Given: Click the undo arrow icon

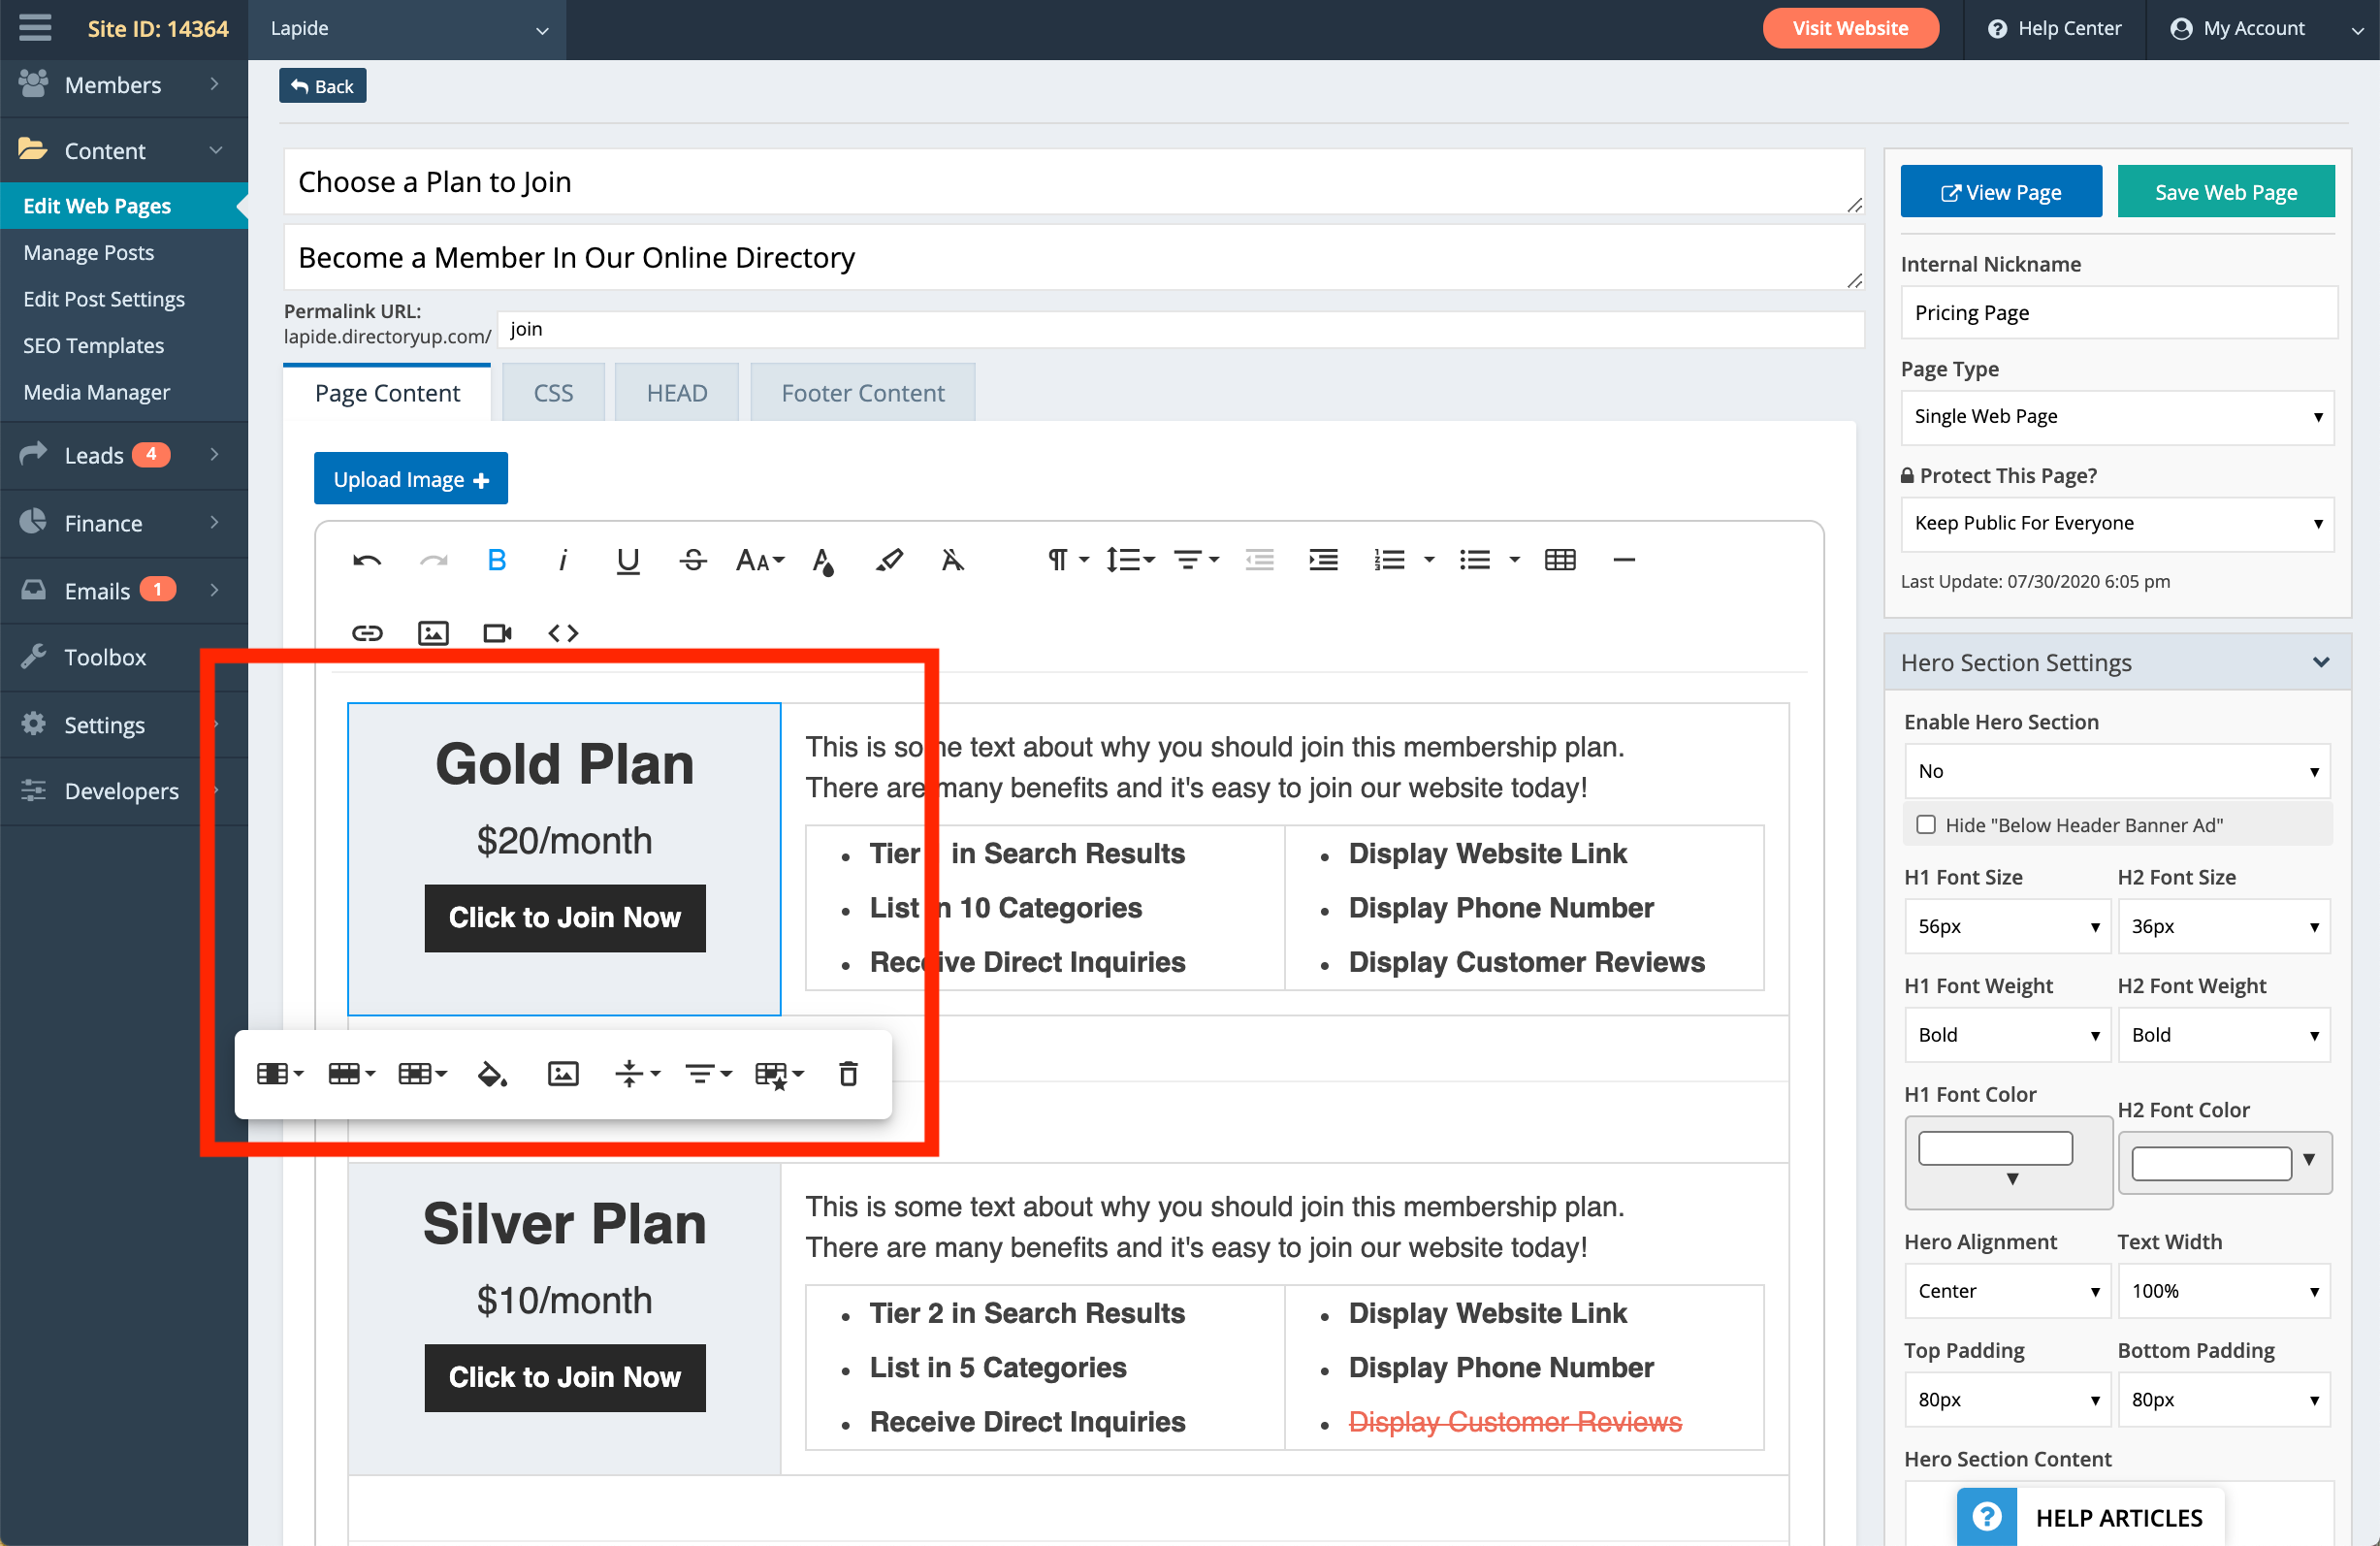Looking at the screenshot, I should pos(367,560).
